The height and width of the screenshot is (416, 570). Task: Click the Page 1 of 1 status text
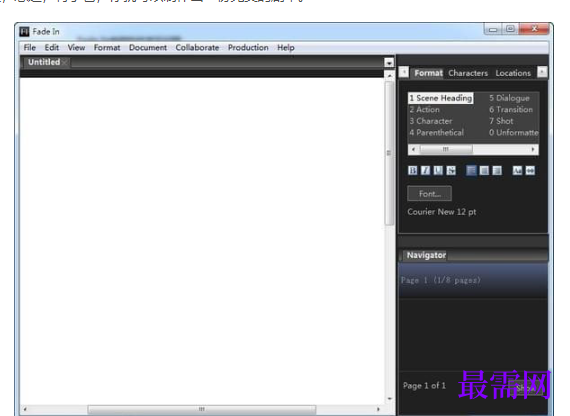[424, 386]
